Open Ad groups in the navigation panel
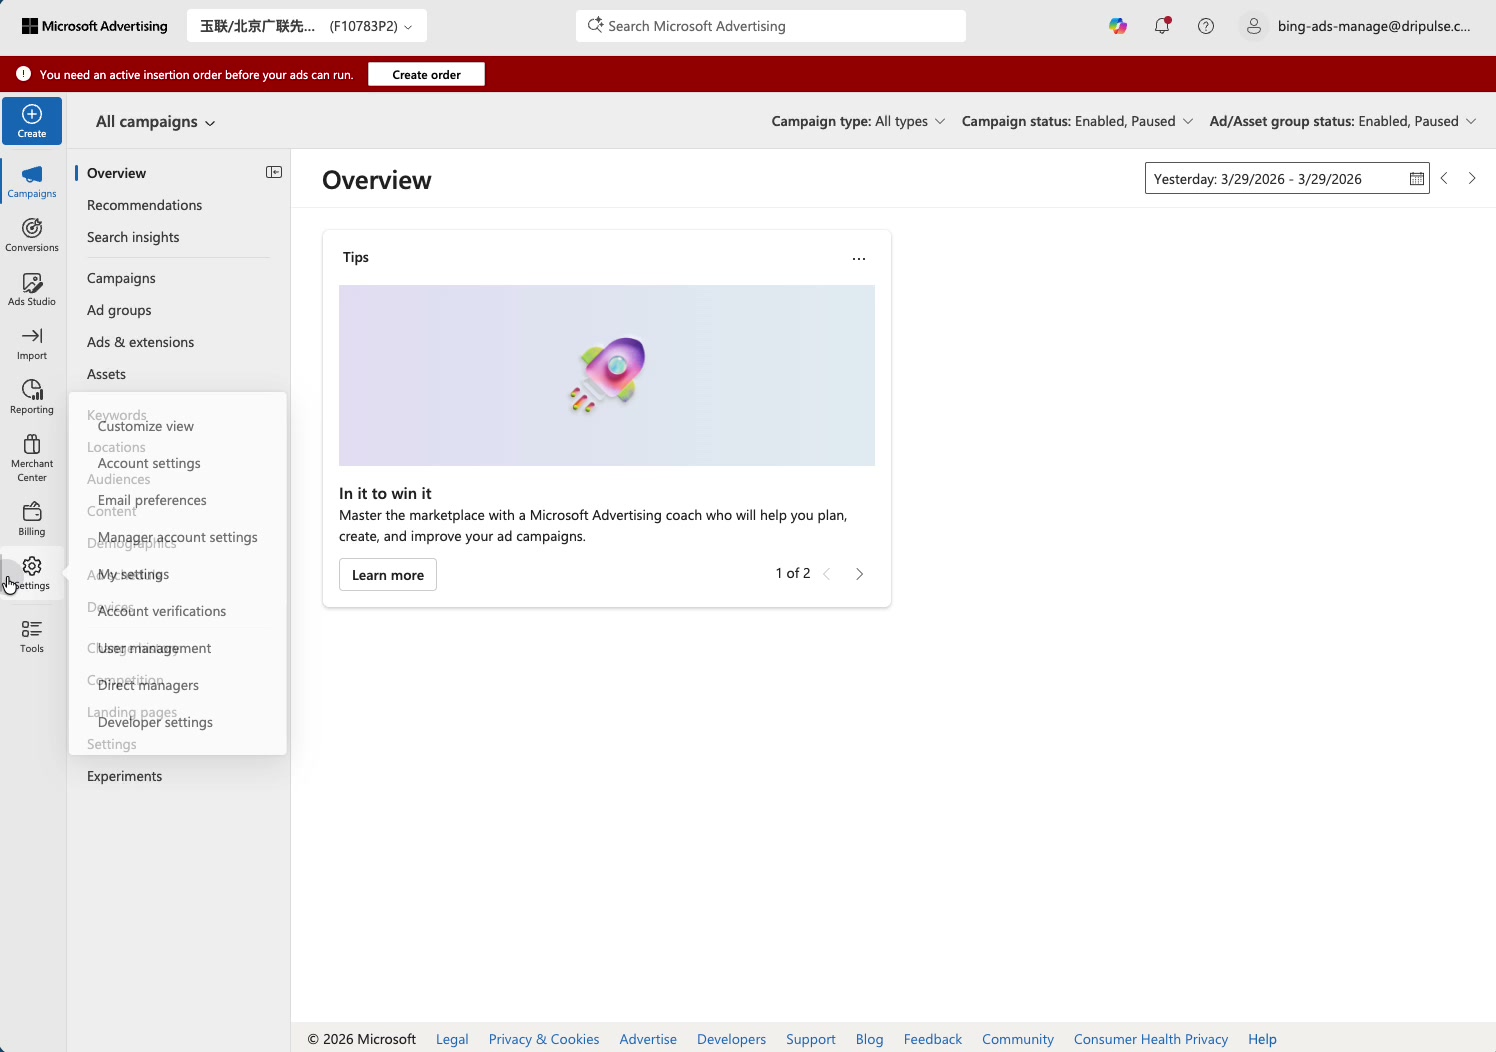 [x=119, y=310]
